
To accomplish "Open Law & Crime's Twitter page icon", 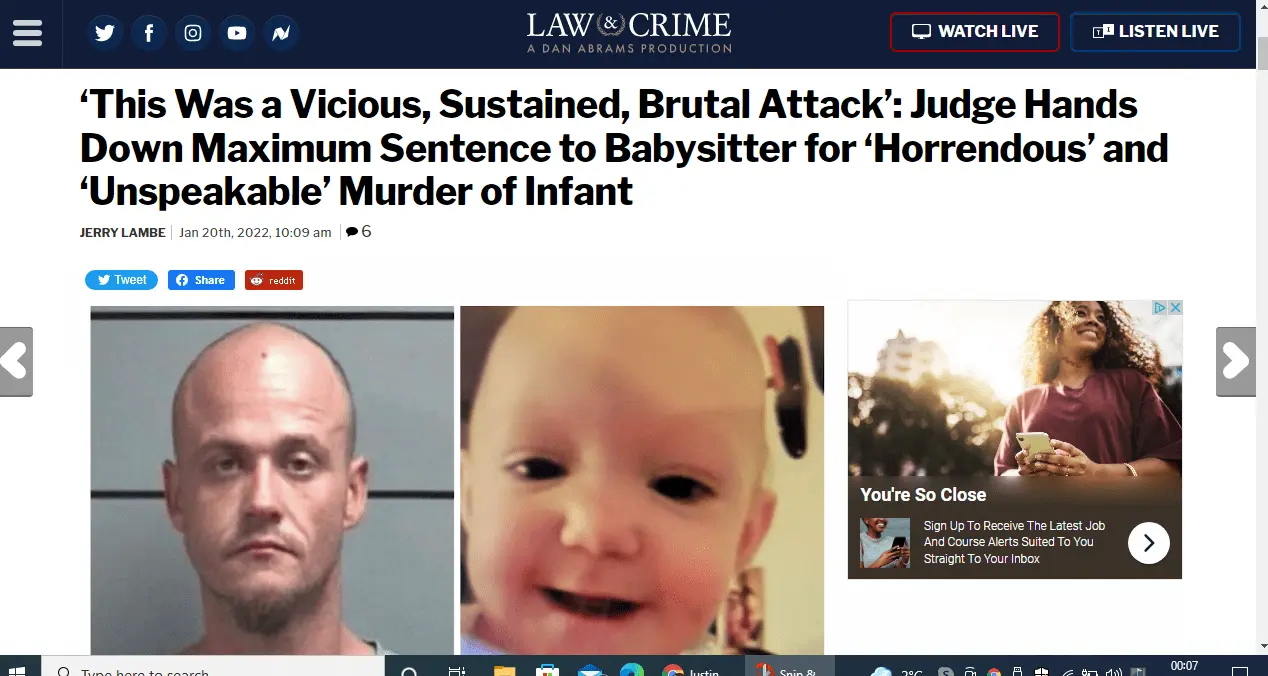I will [104, 33].
